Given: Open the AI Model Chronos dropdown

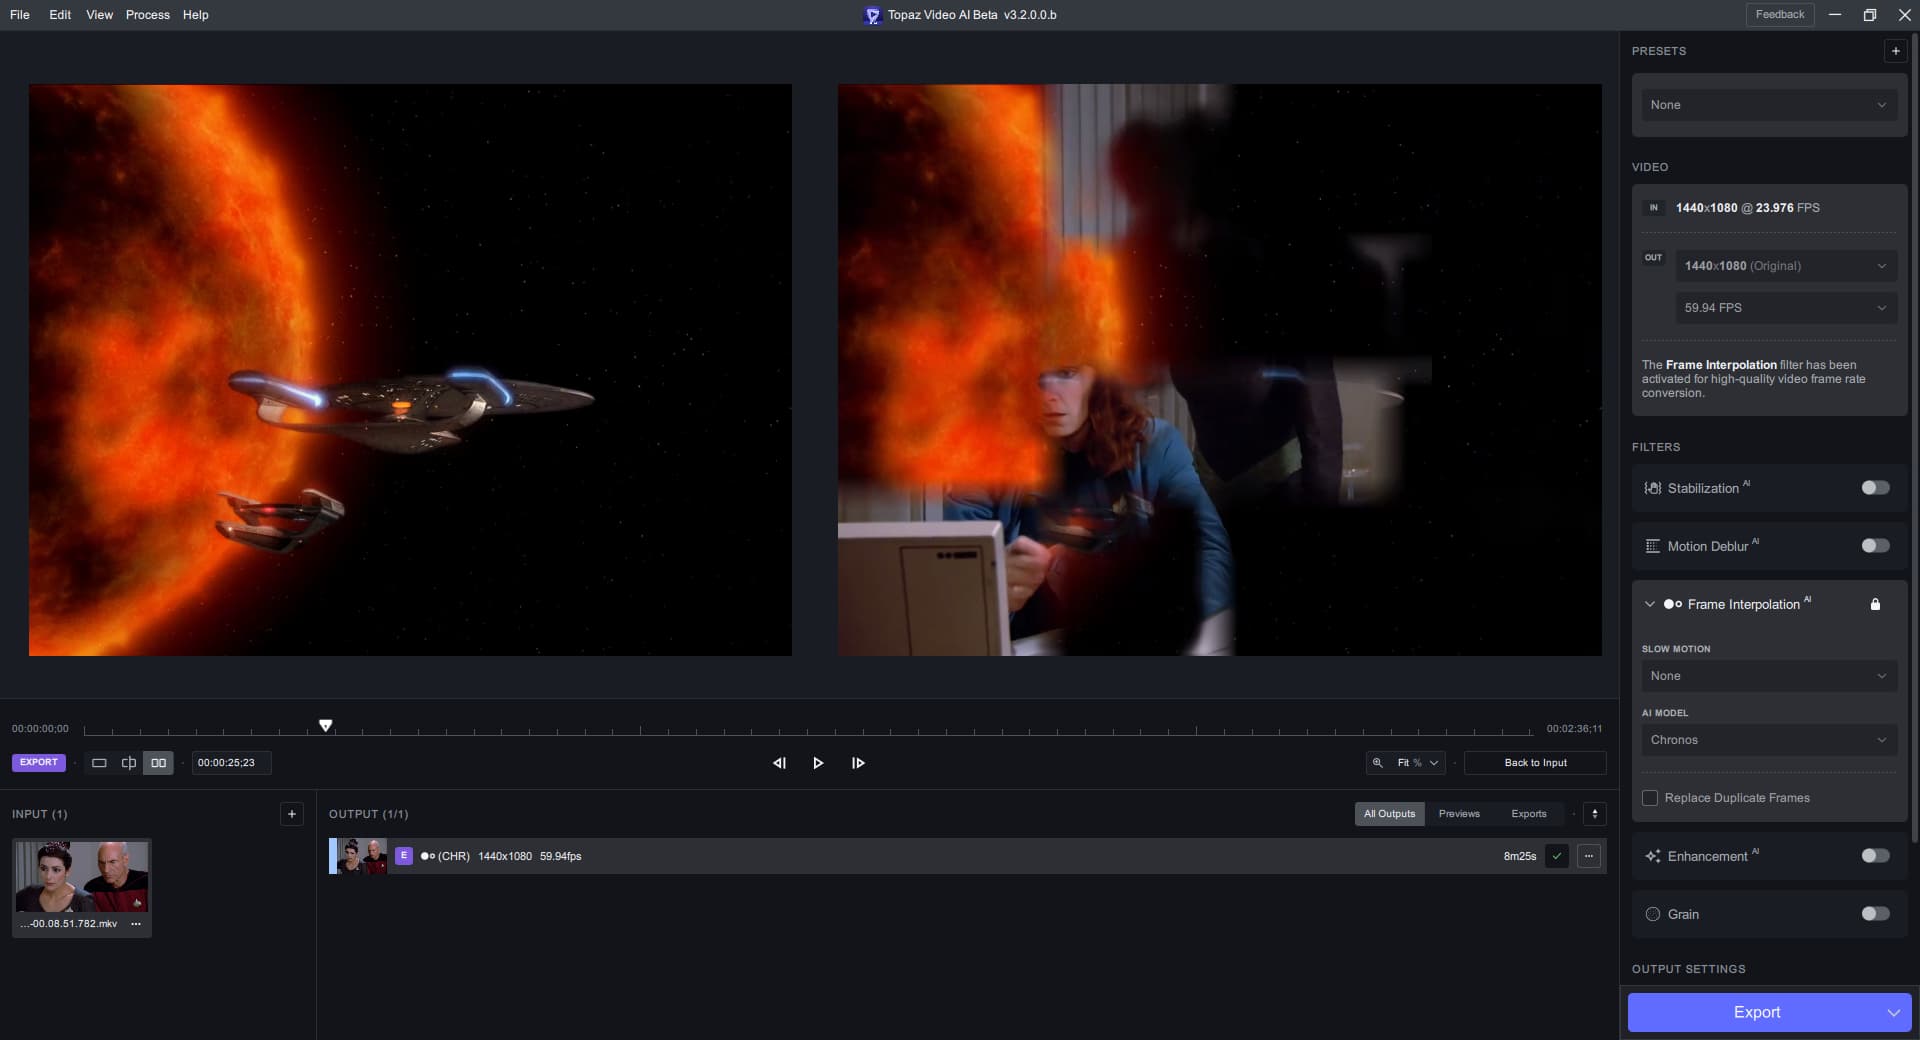Looking at the screenshot, I should 1768,740.
